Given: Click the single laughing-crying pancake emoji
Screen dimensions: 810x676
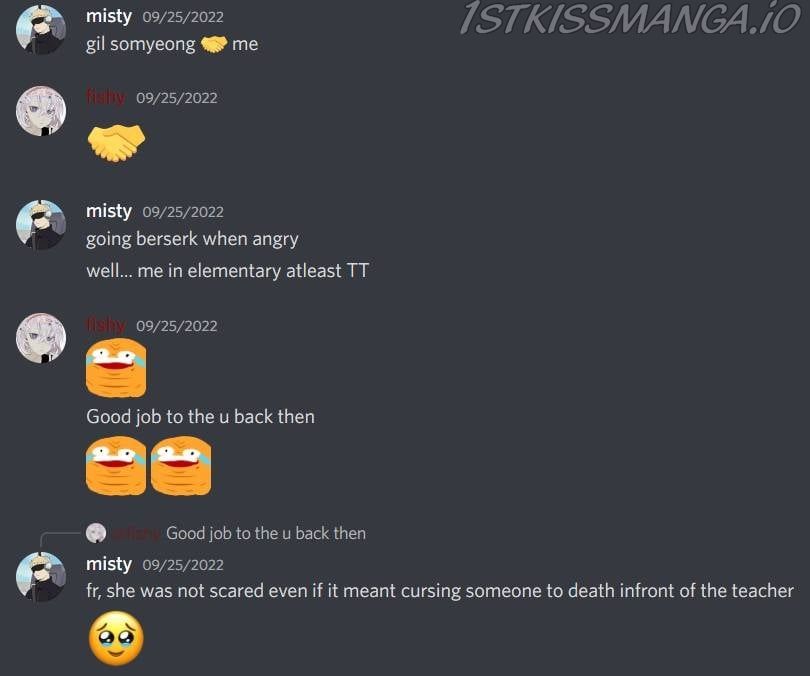Looking at the screenshot, I should click(116, 368).
